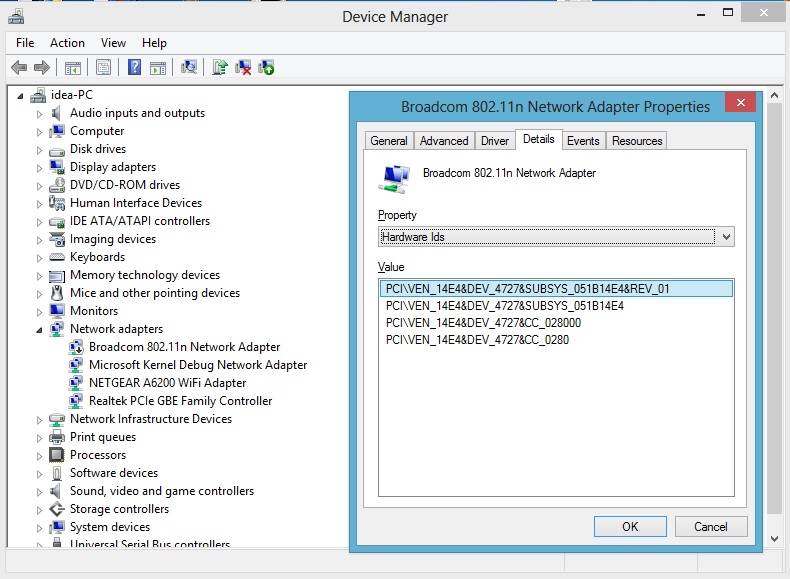
Task: Select Software devices entry
Action: point(114,473)
